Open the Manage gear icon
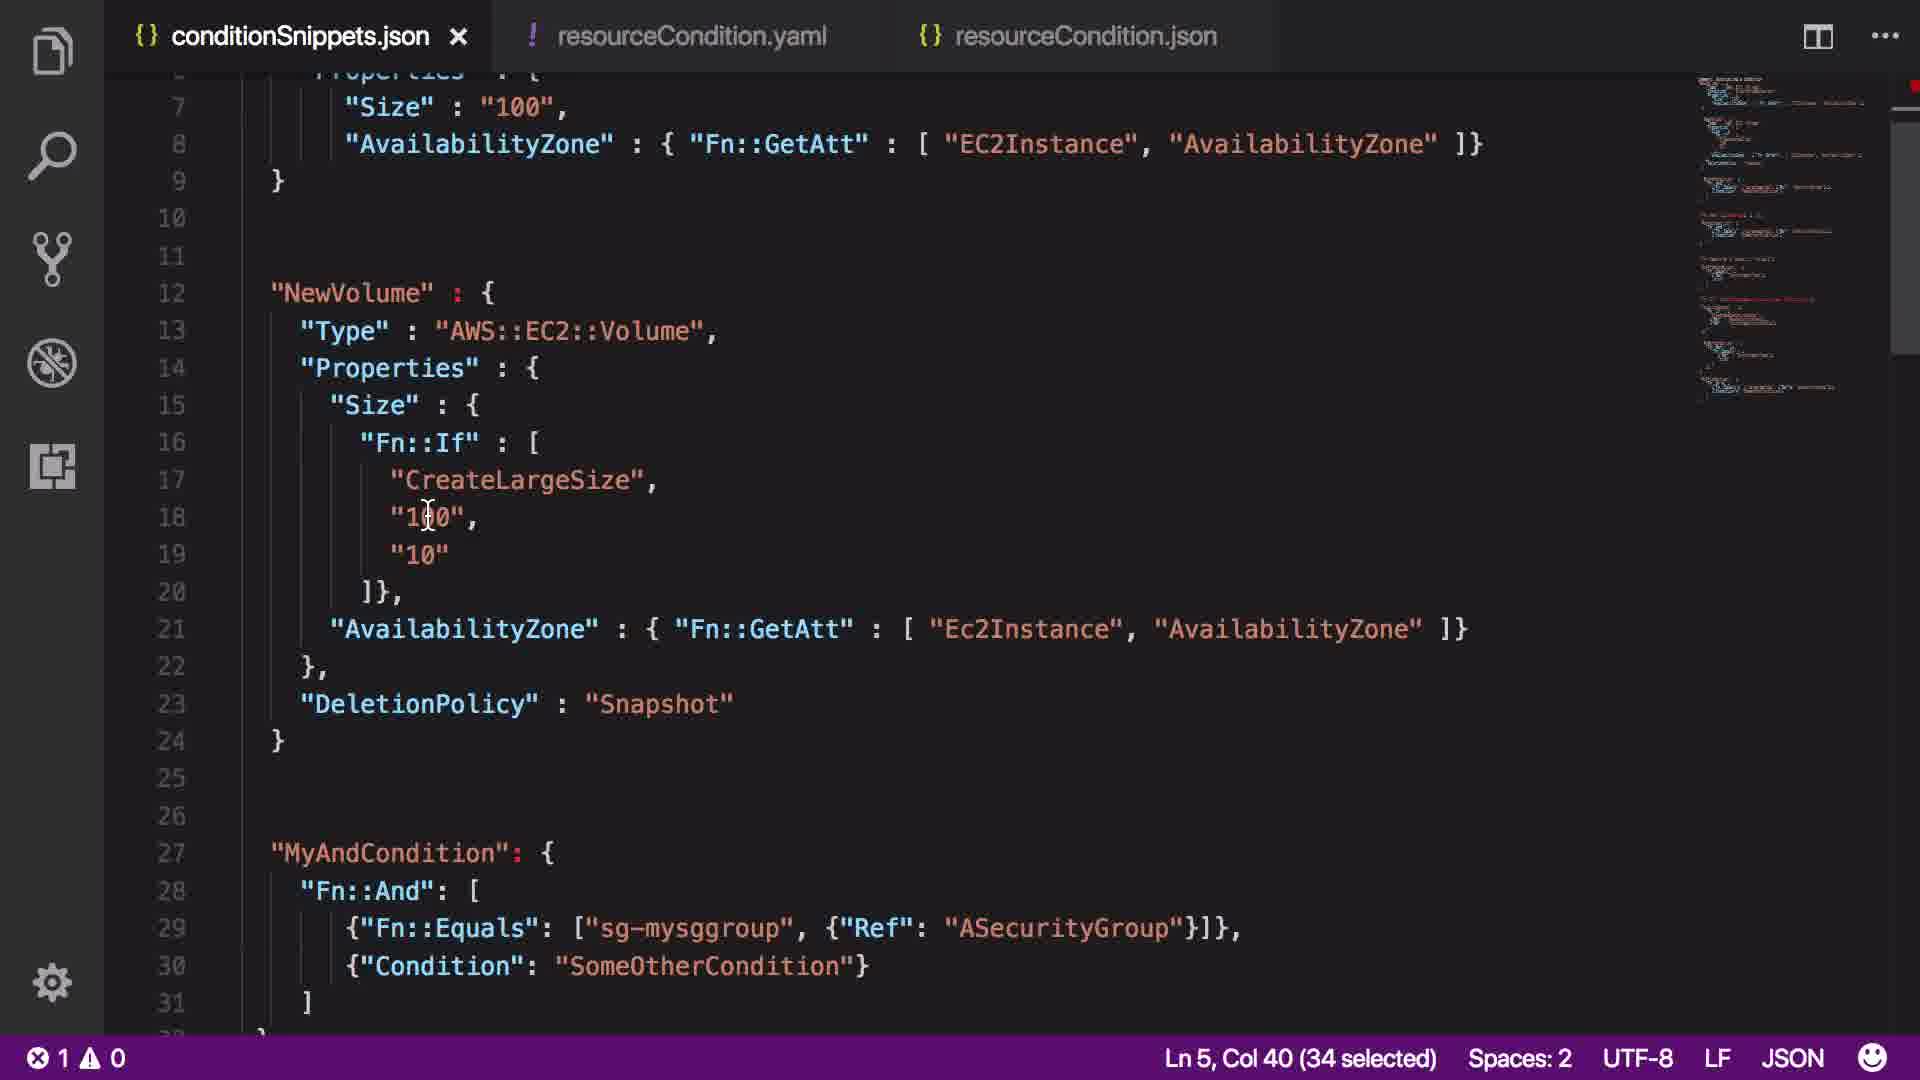The image size is (1920, 1080). (52, 983)
